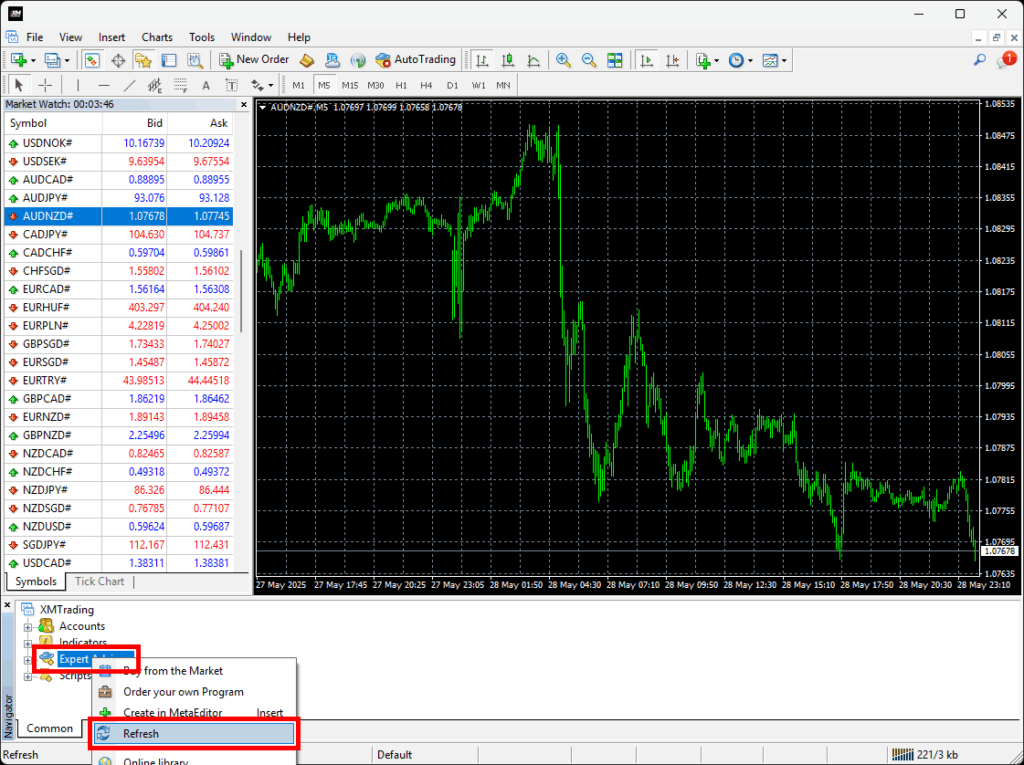Viewport: 1024px width, 765px height.
Task: Close the Navigator panel
Action: coord(8,606)
